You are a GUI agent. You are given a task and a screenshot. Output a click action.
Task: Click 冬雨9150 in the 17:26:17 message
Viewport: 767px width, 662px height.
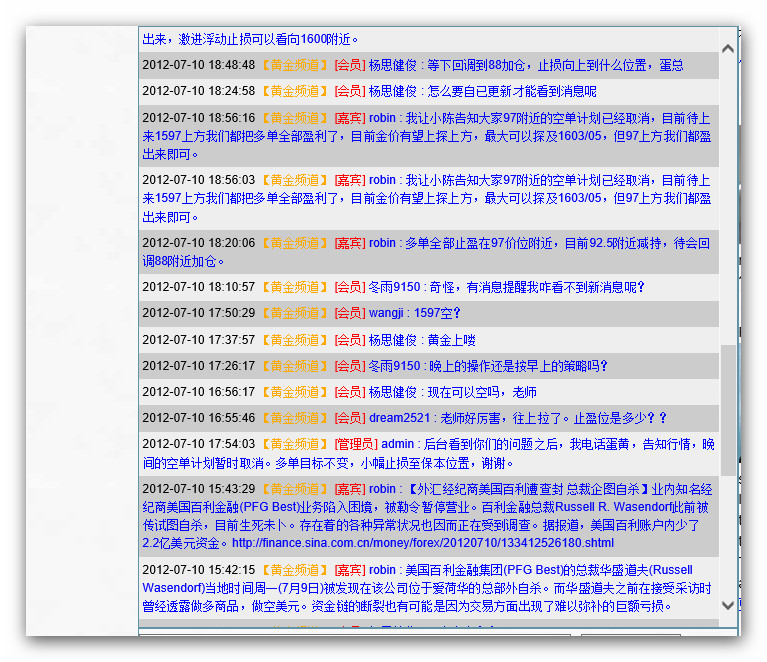[x=394, y=366]
